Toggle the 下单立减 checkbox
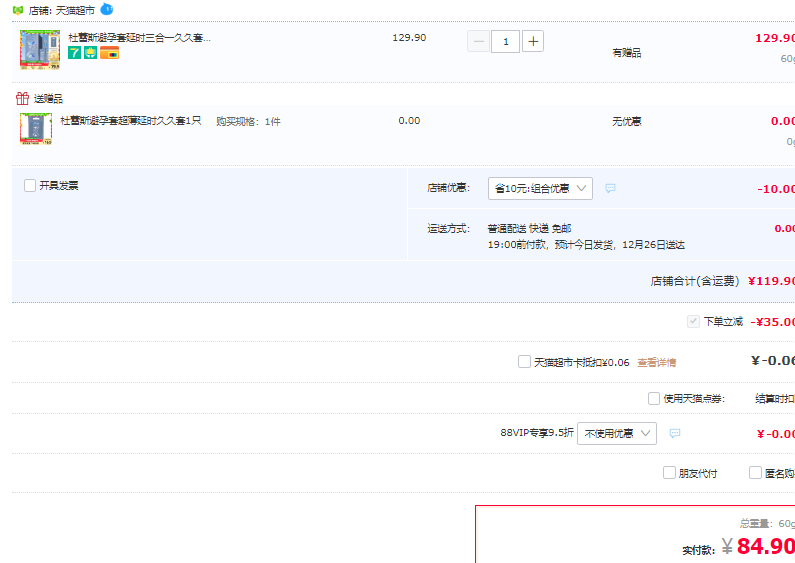This screenshot has width=795, height=563. (x=693, y=321)
